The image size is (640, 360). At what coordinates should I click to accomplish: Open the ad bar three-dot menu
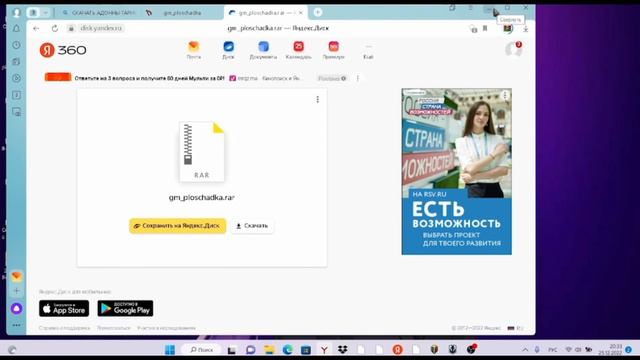[358, 78]
